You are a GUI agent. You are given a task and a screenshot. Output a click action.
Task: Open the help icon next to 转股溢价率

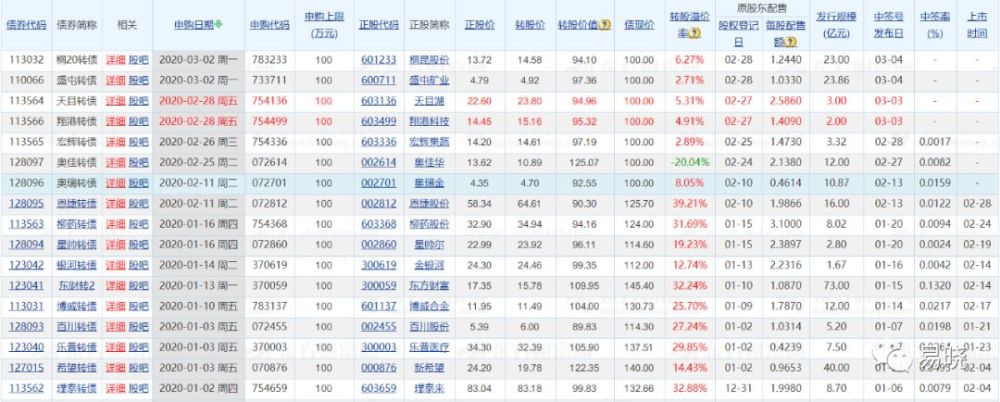point(696,33)
